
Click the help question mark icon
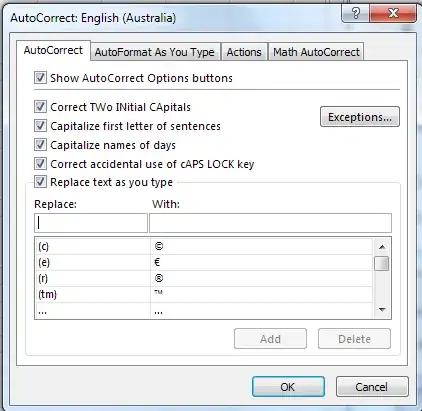pyautogui.click(x=356, y=14)
